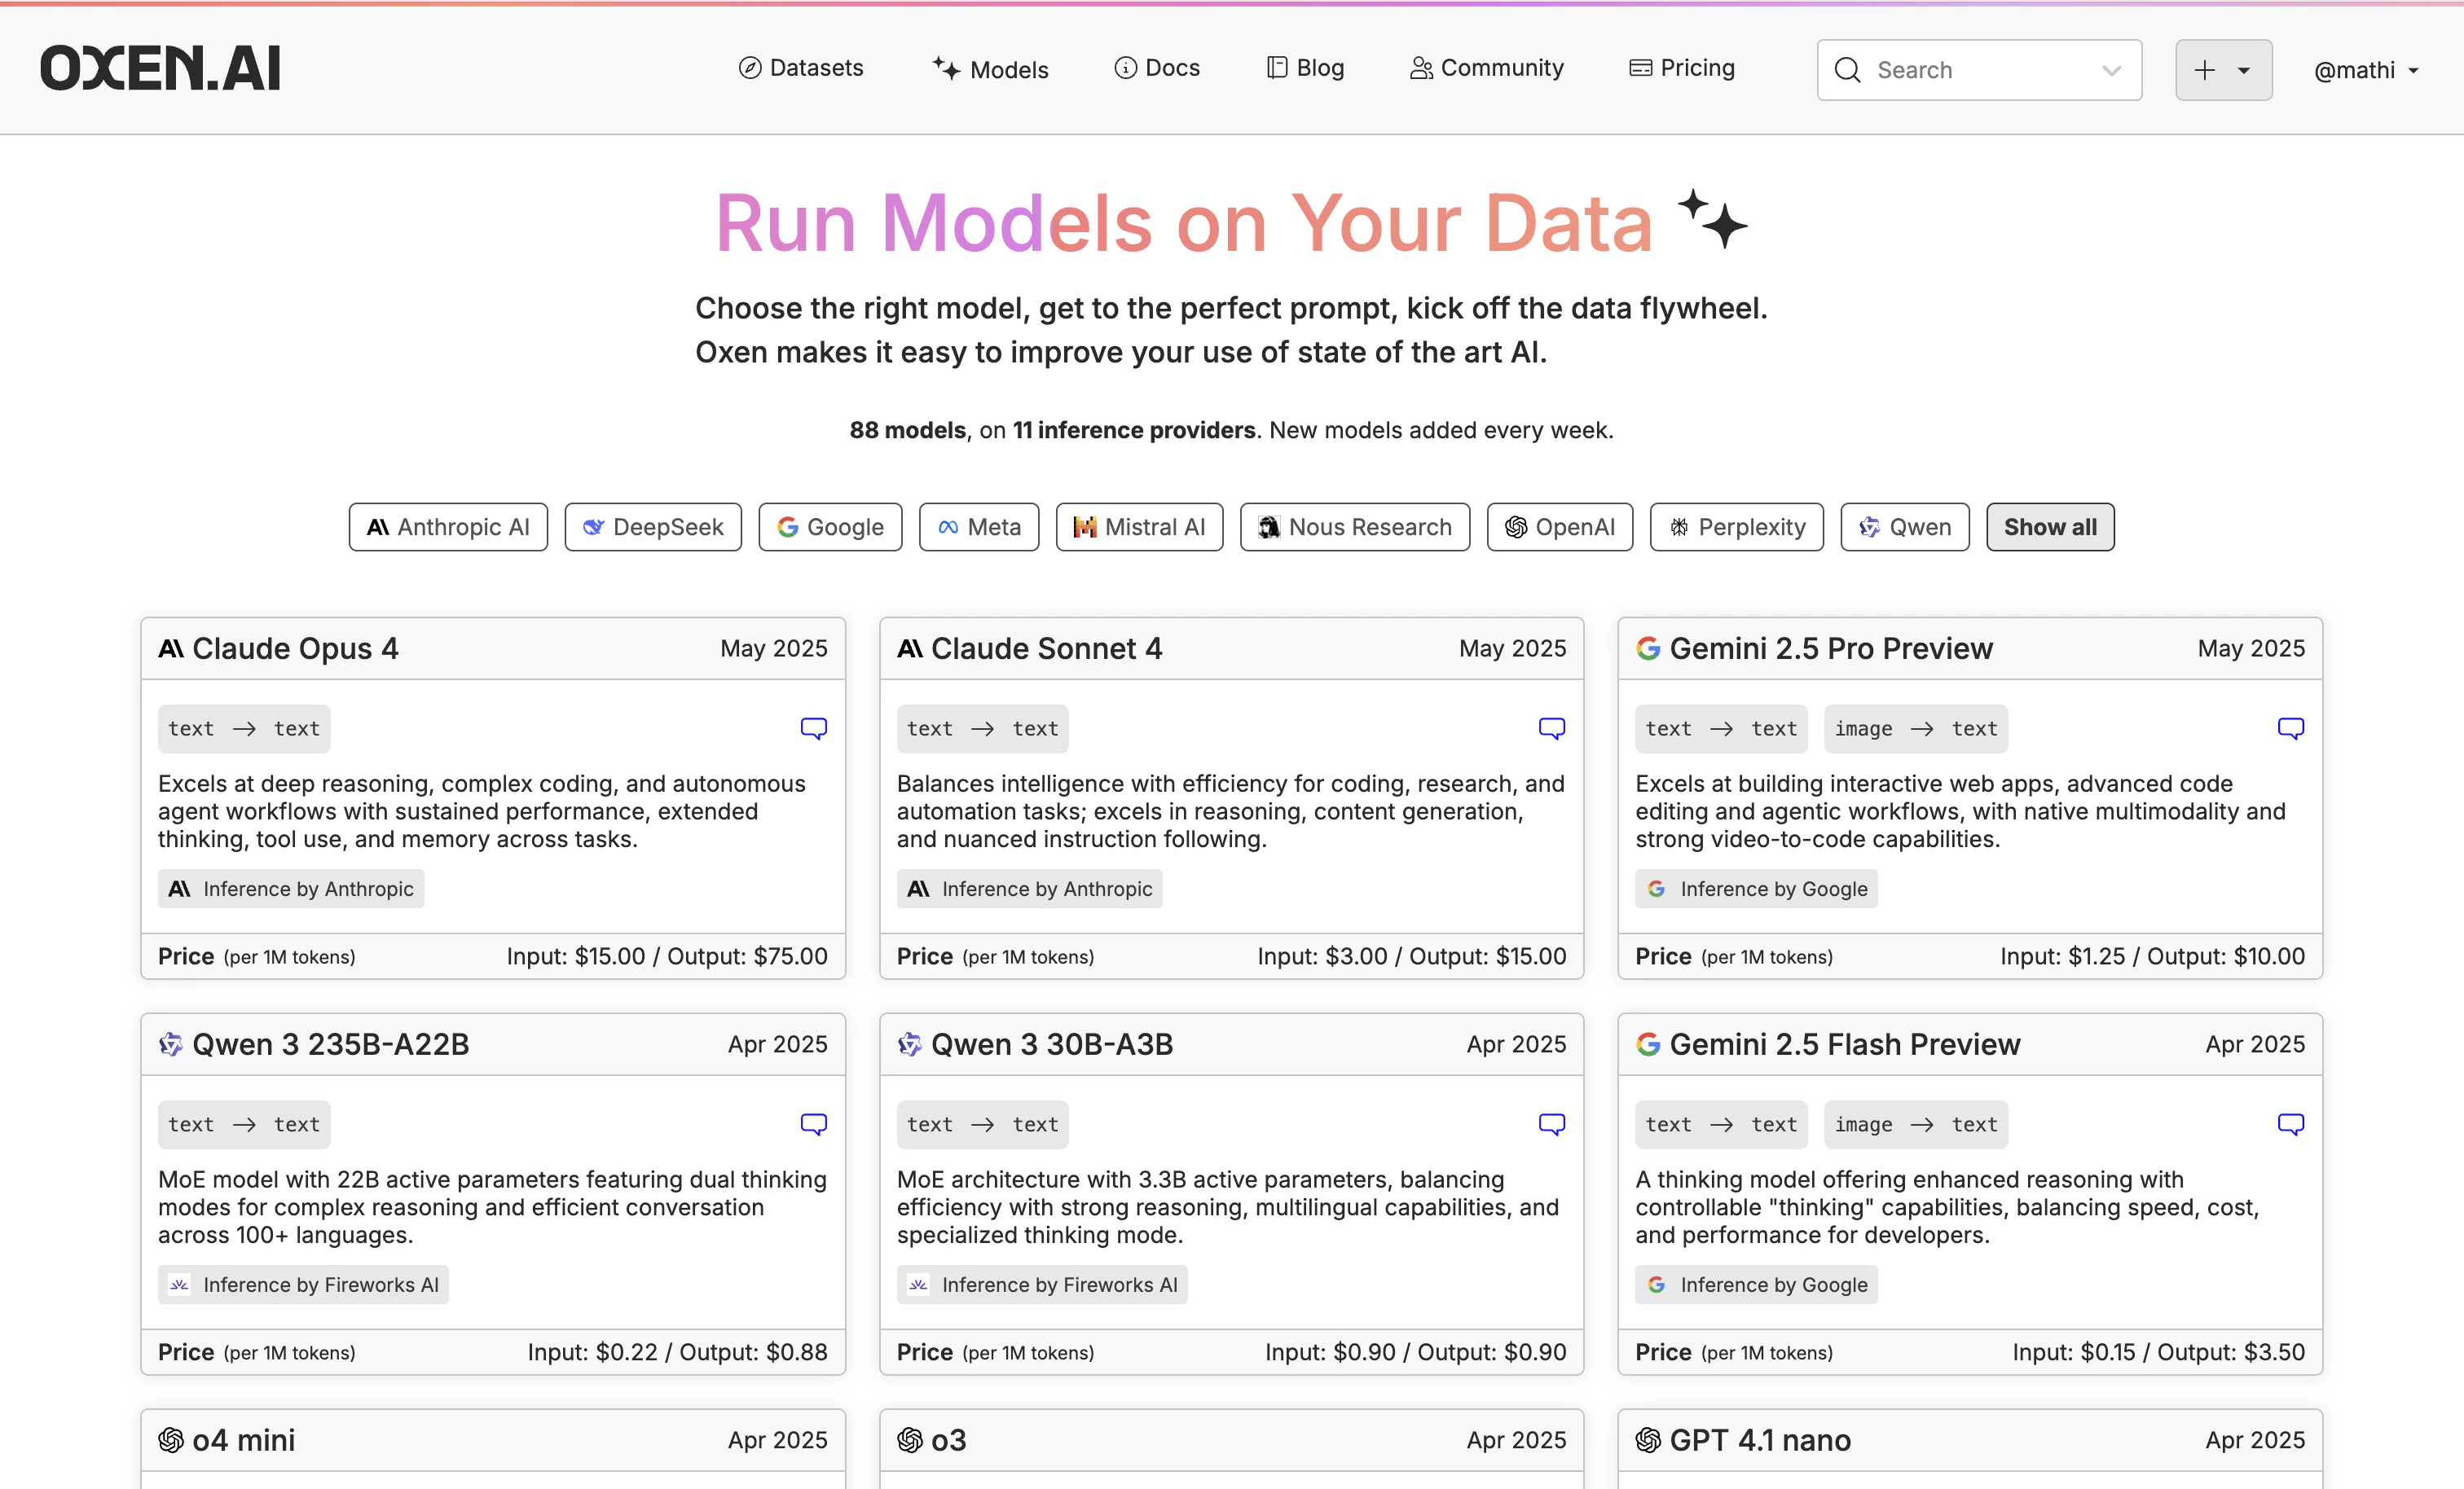
Task: Click the OpenAI logo next to o3
Action: 910,1440
